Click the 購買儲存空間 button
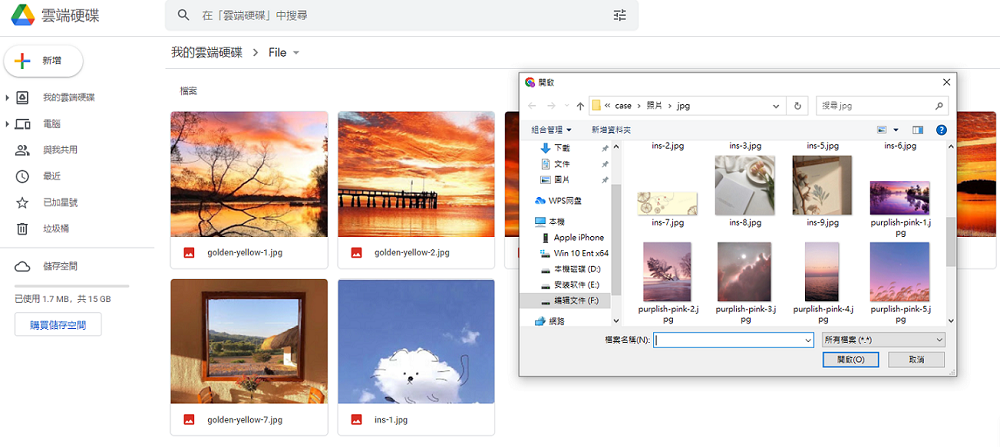The image size is (1000, 447). tap(58, 325)
